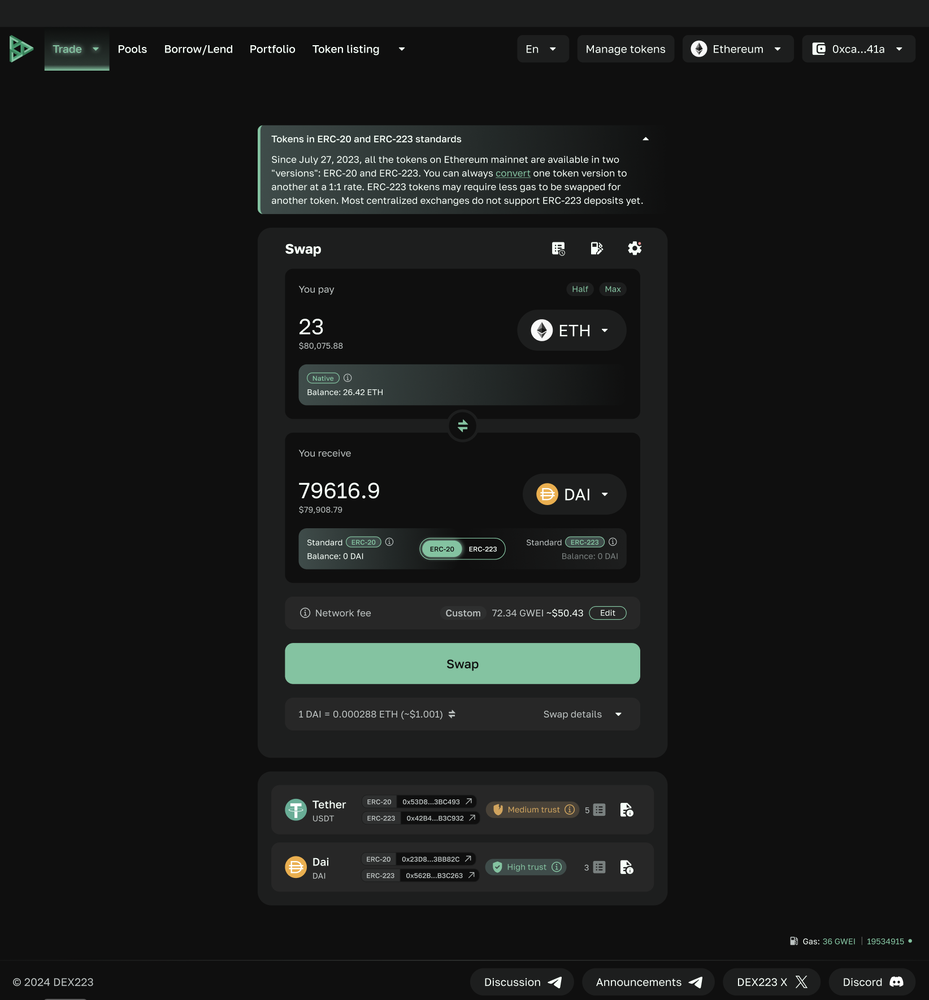
Task: Click info icon next to Native badge
Action: coord(347,378)
